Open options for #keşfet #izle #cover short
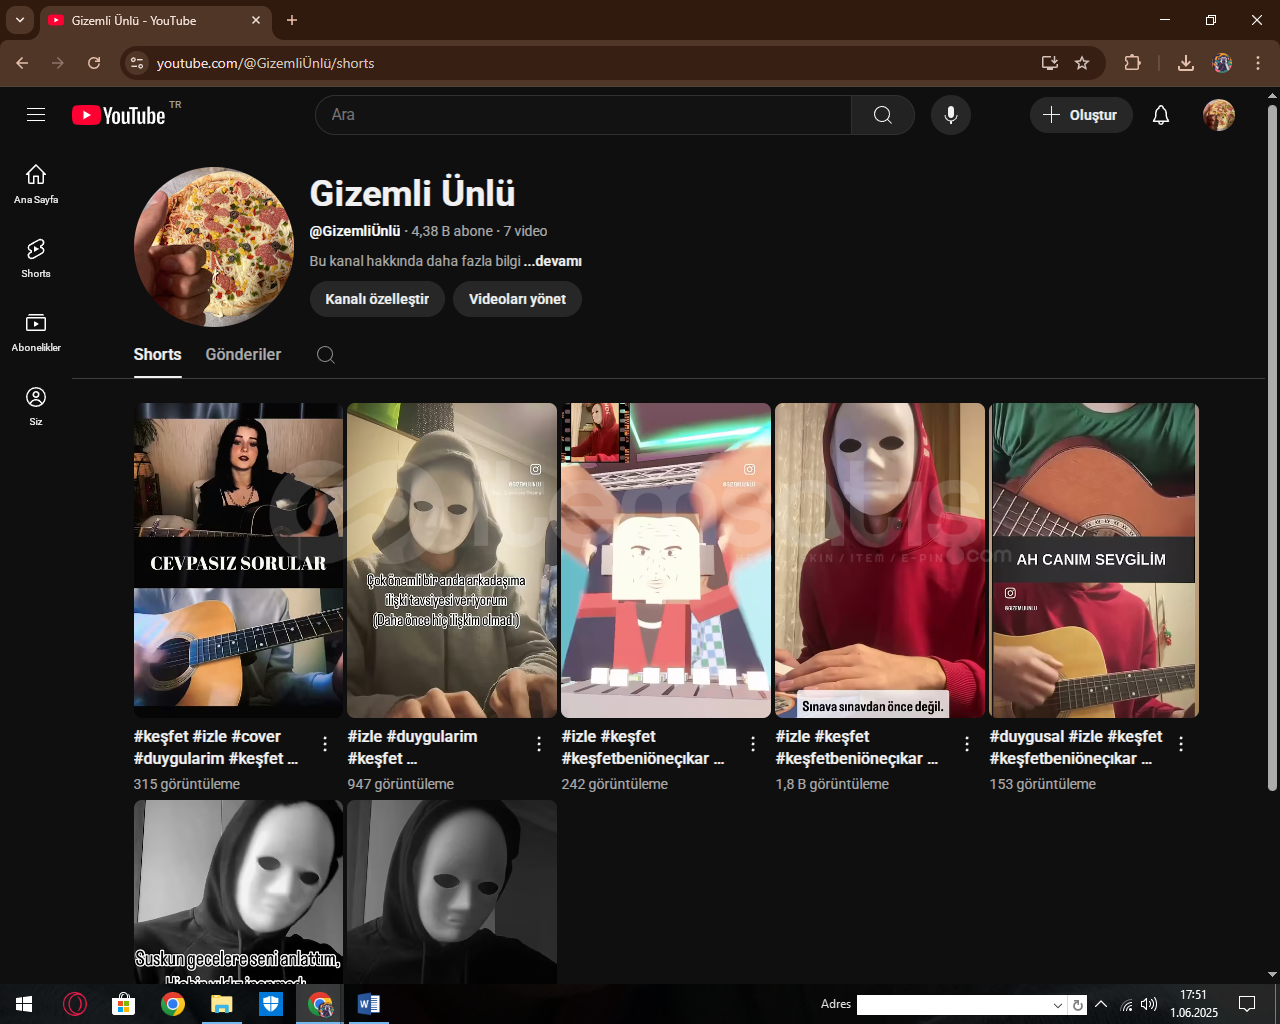 point(325,744)
